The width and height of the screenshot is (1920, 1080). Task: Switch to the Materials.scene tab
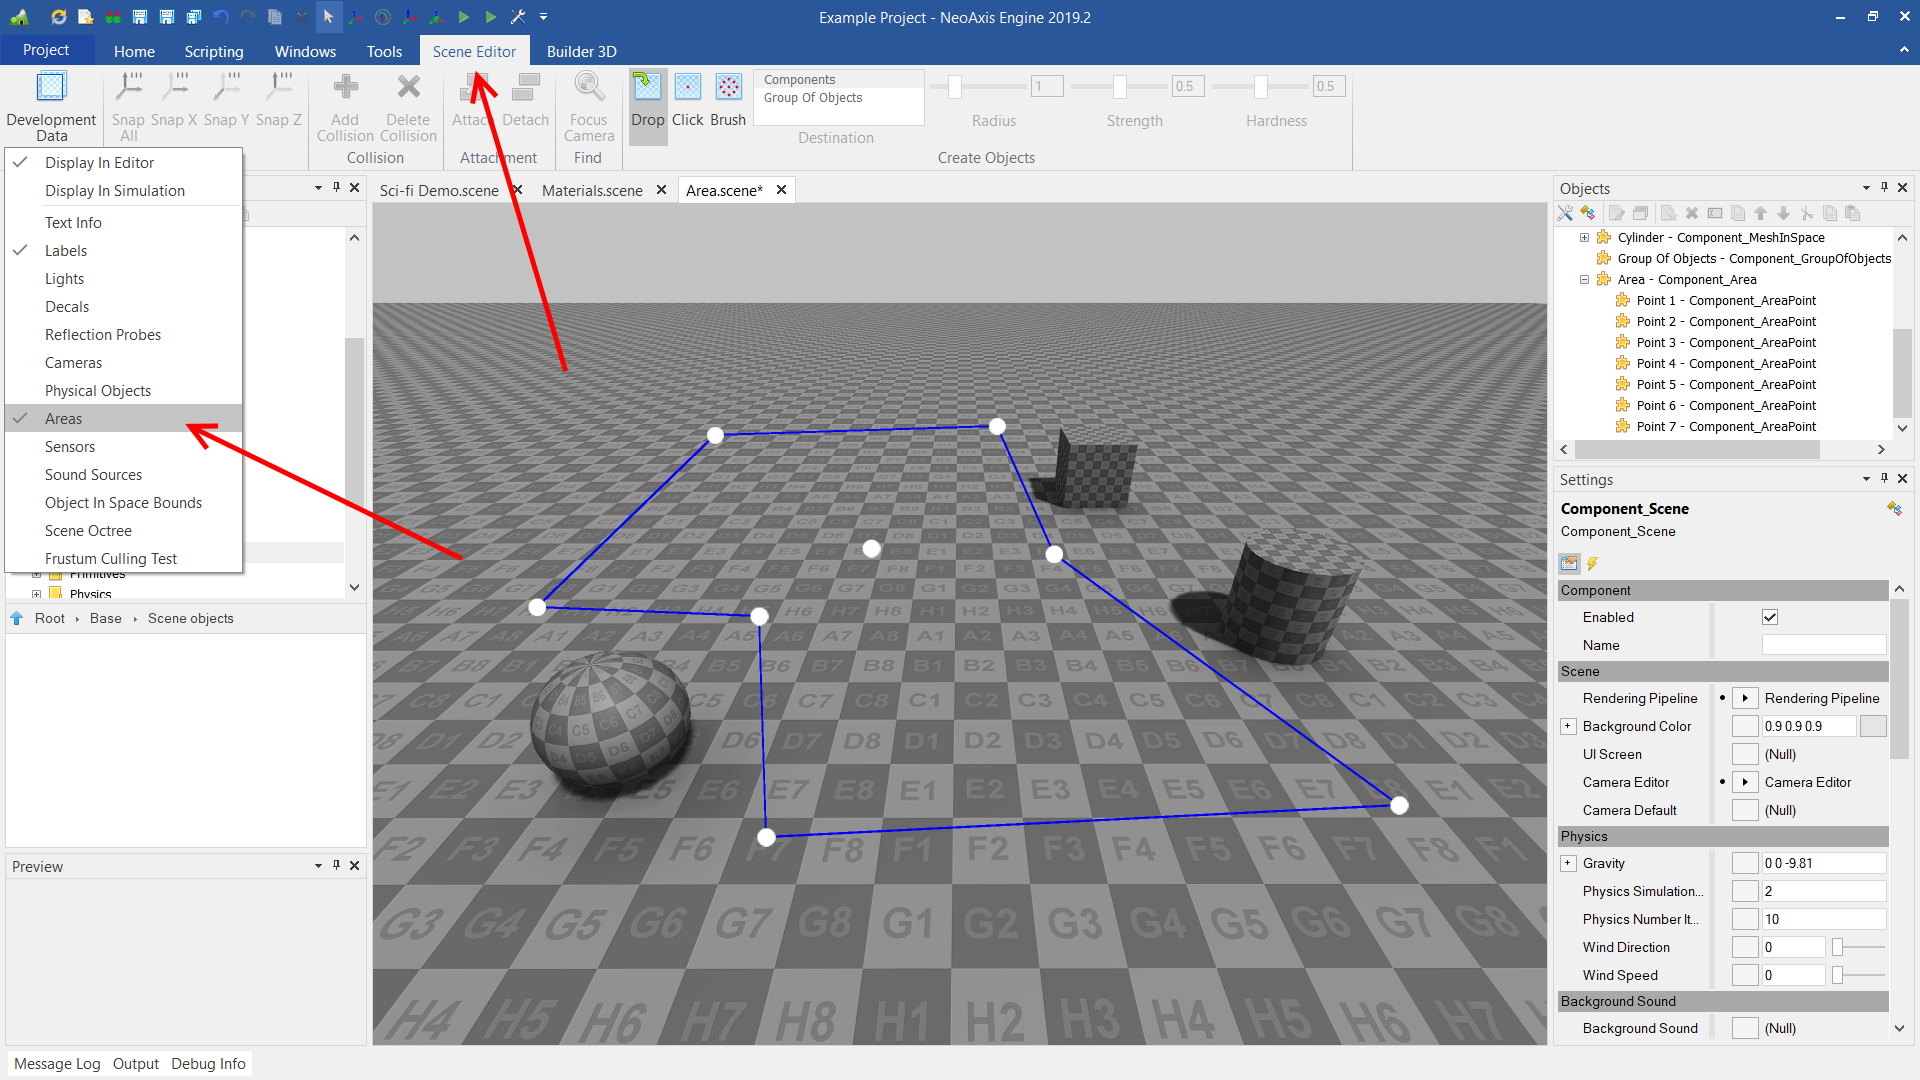[x=592, y=190]
